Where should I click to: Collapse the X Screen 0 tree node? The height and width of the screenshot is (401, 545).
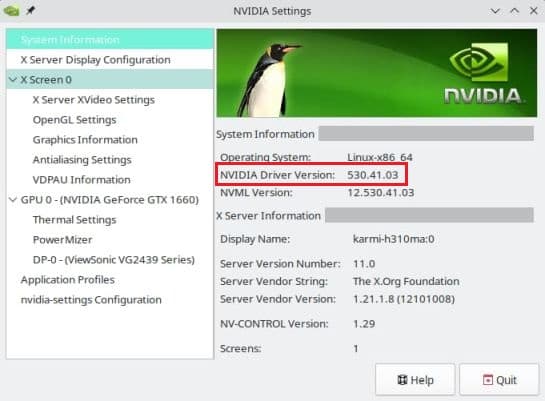tap(13, 80)
